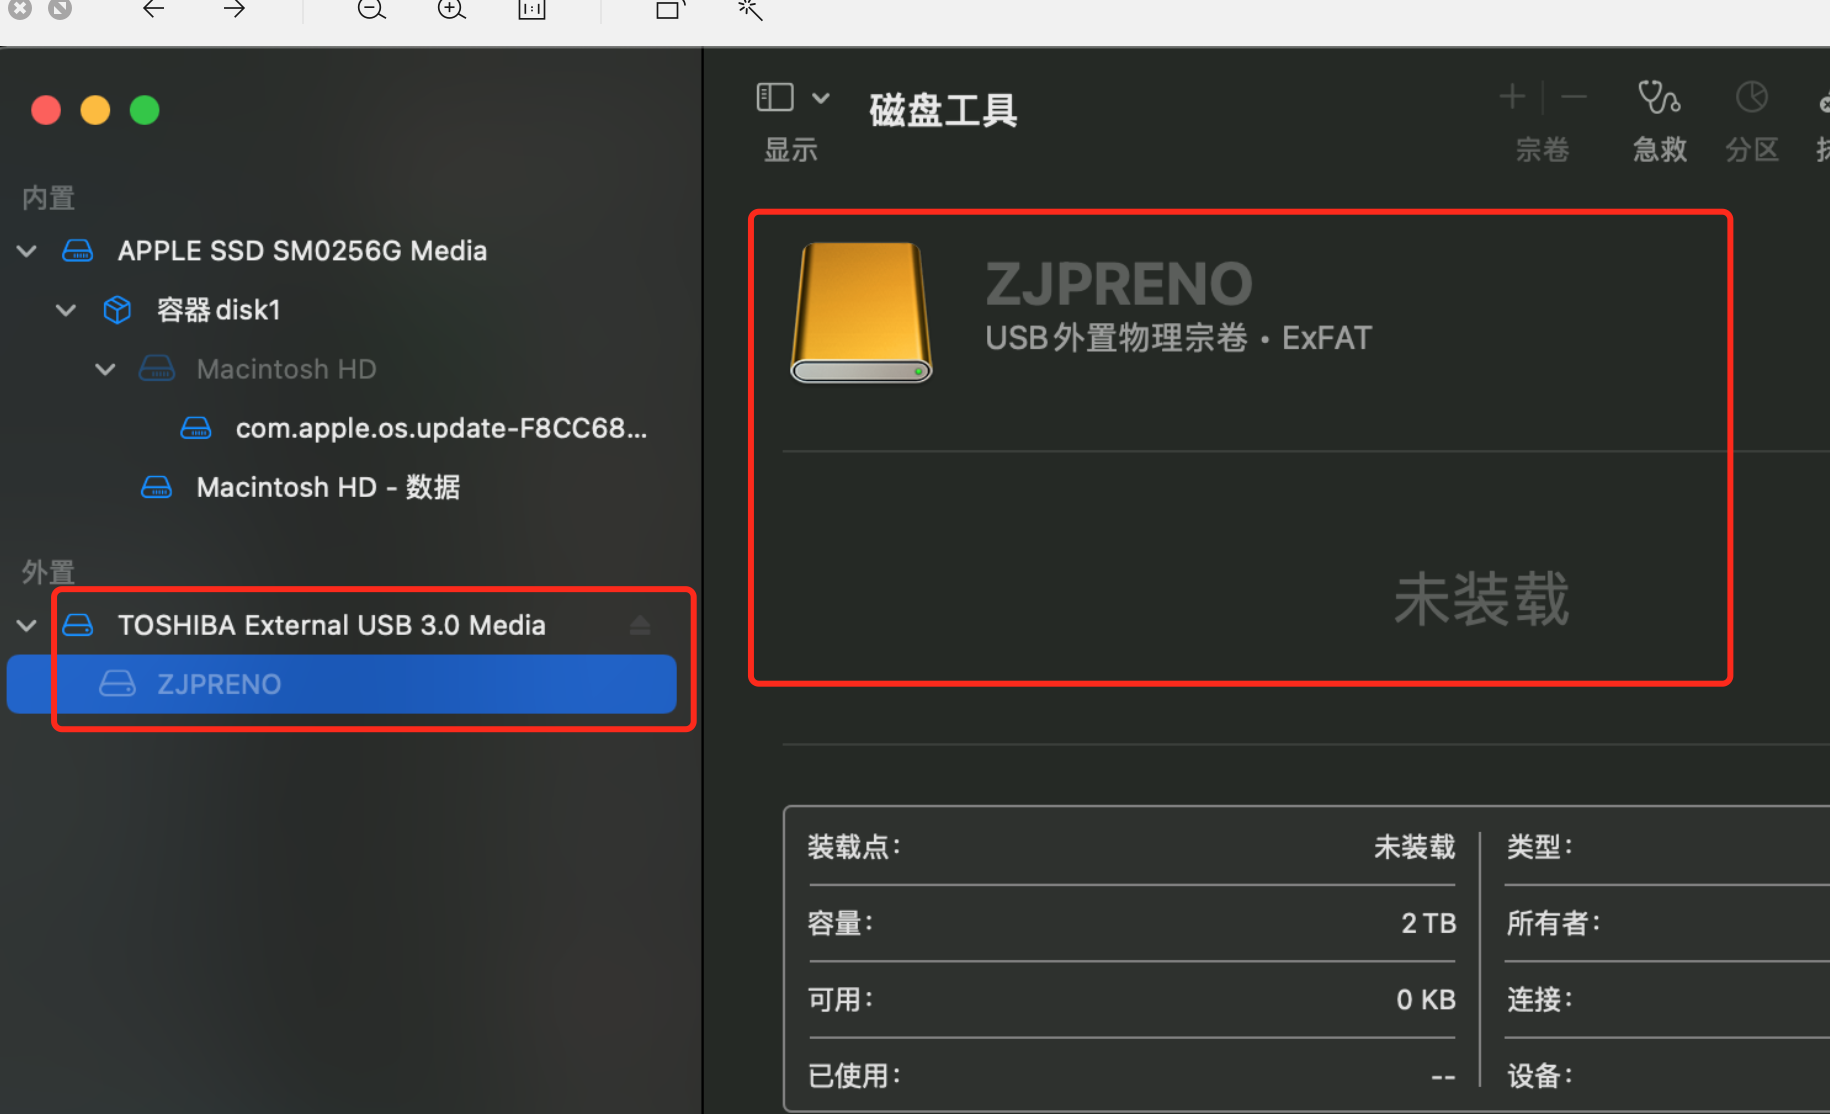The width and height of the screenshot is (1830, 1114).
Task: Click the forward arrow in viewer toolbar
Action: pyautogui.click(x=234, y=10)
